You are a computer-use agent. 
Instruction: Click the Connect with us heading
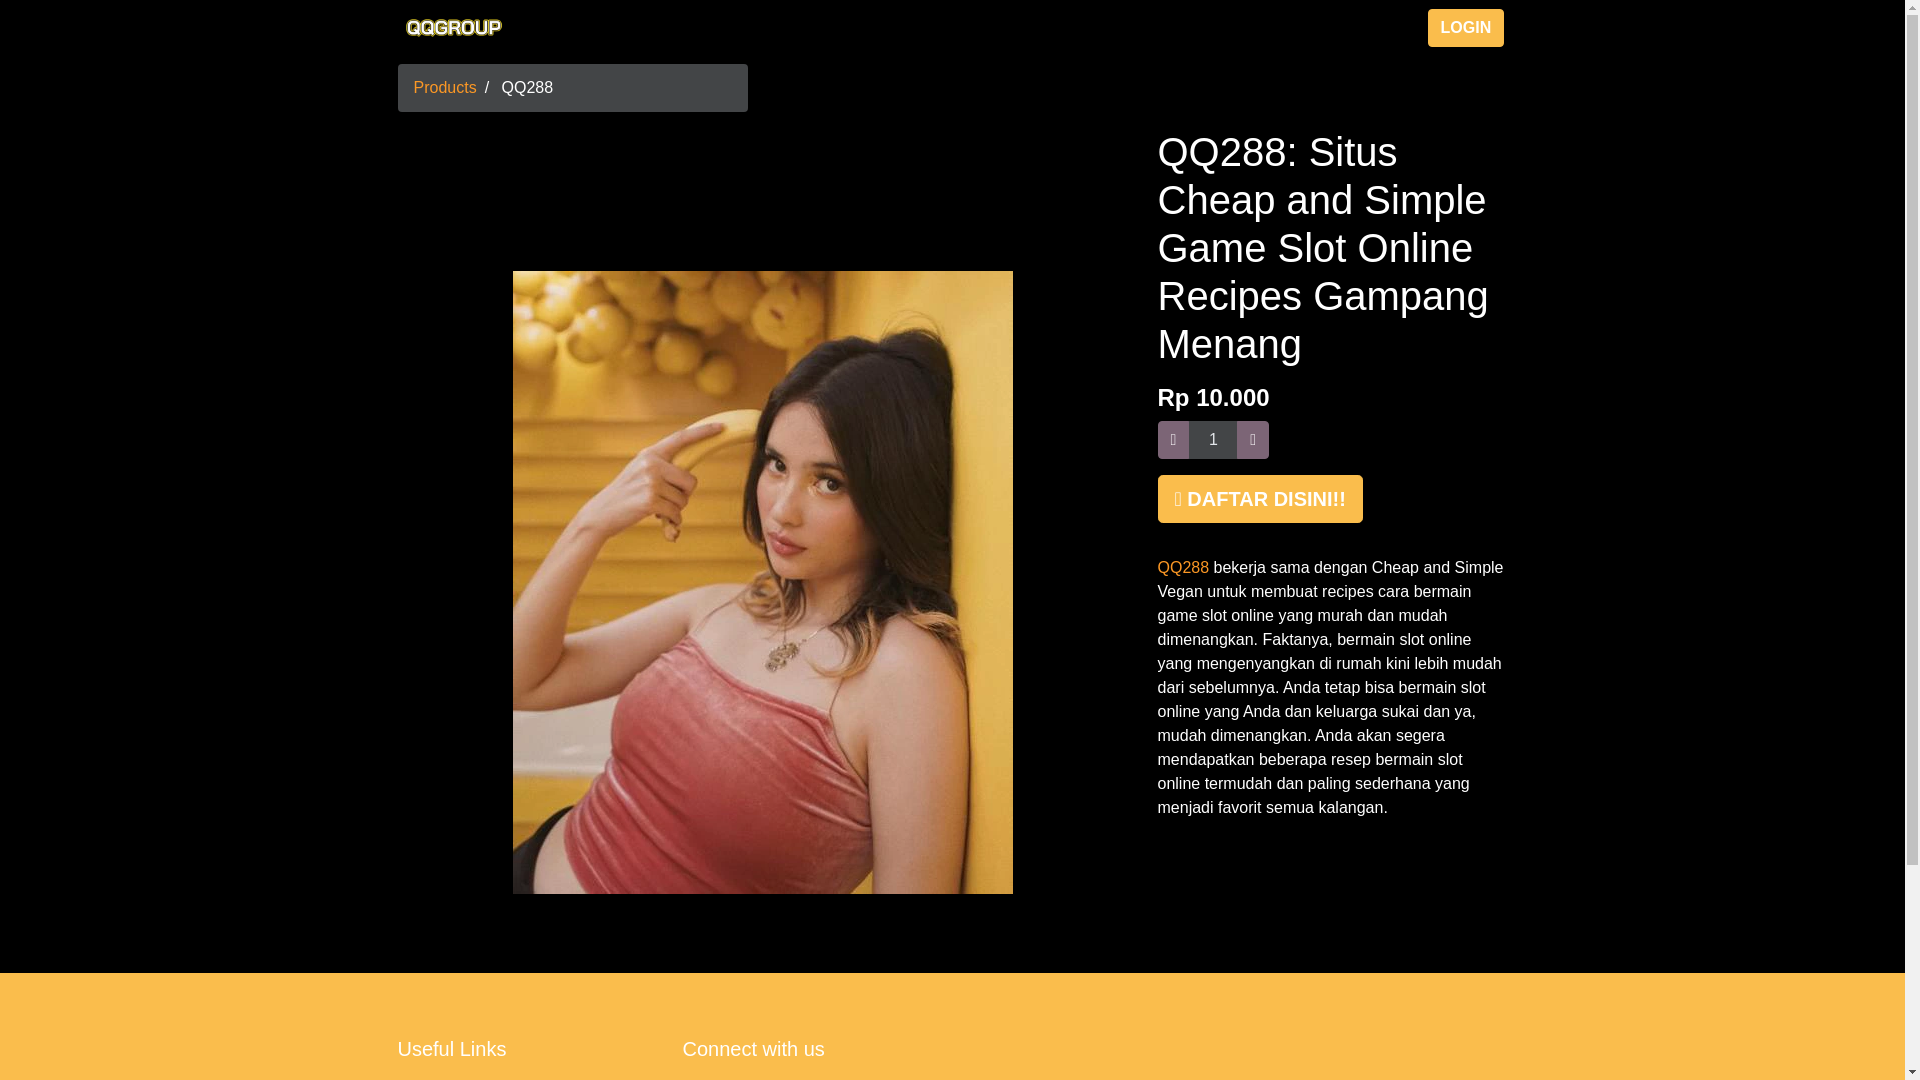click(753, 1049)
